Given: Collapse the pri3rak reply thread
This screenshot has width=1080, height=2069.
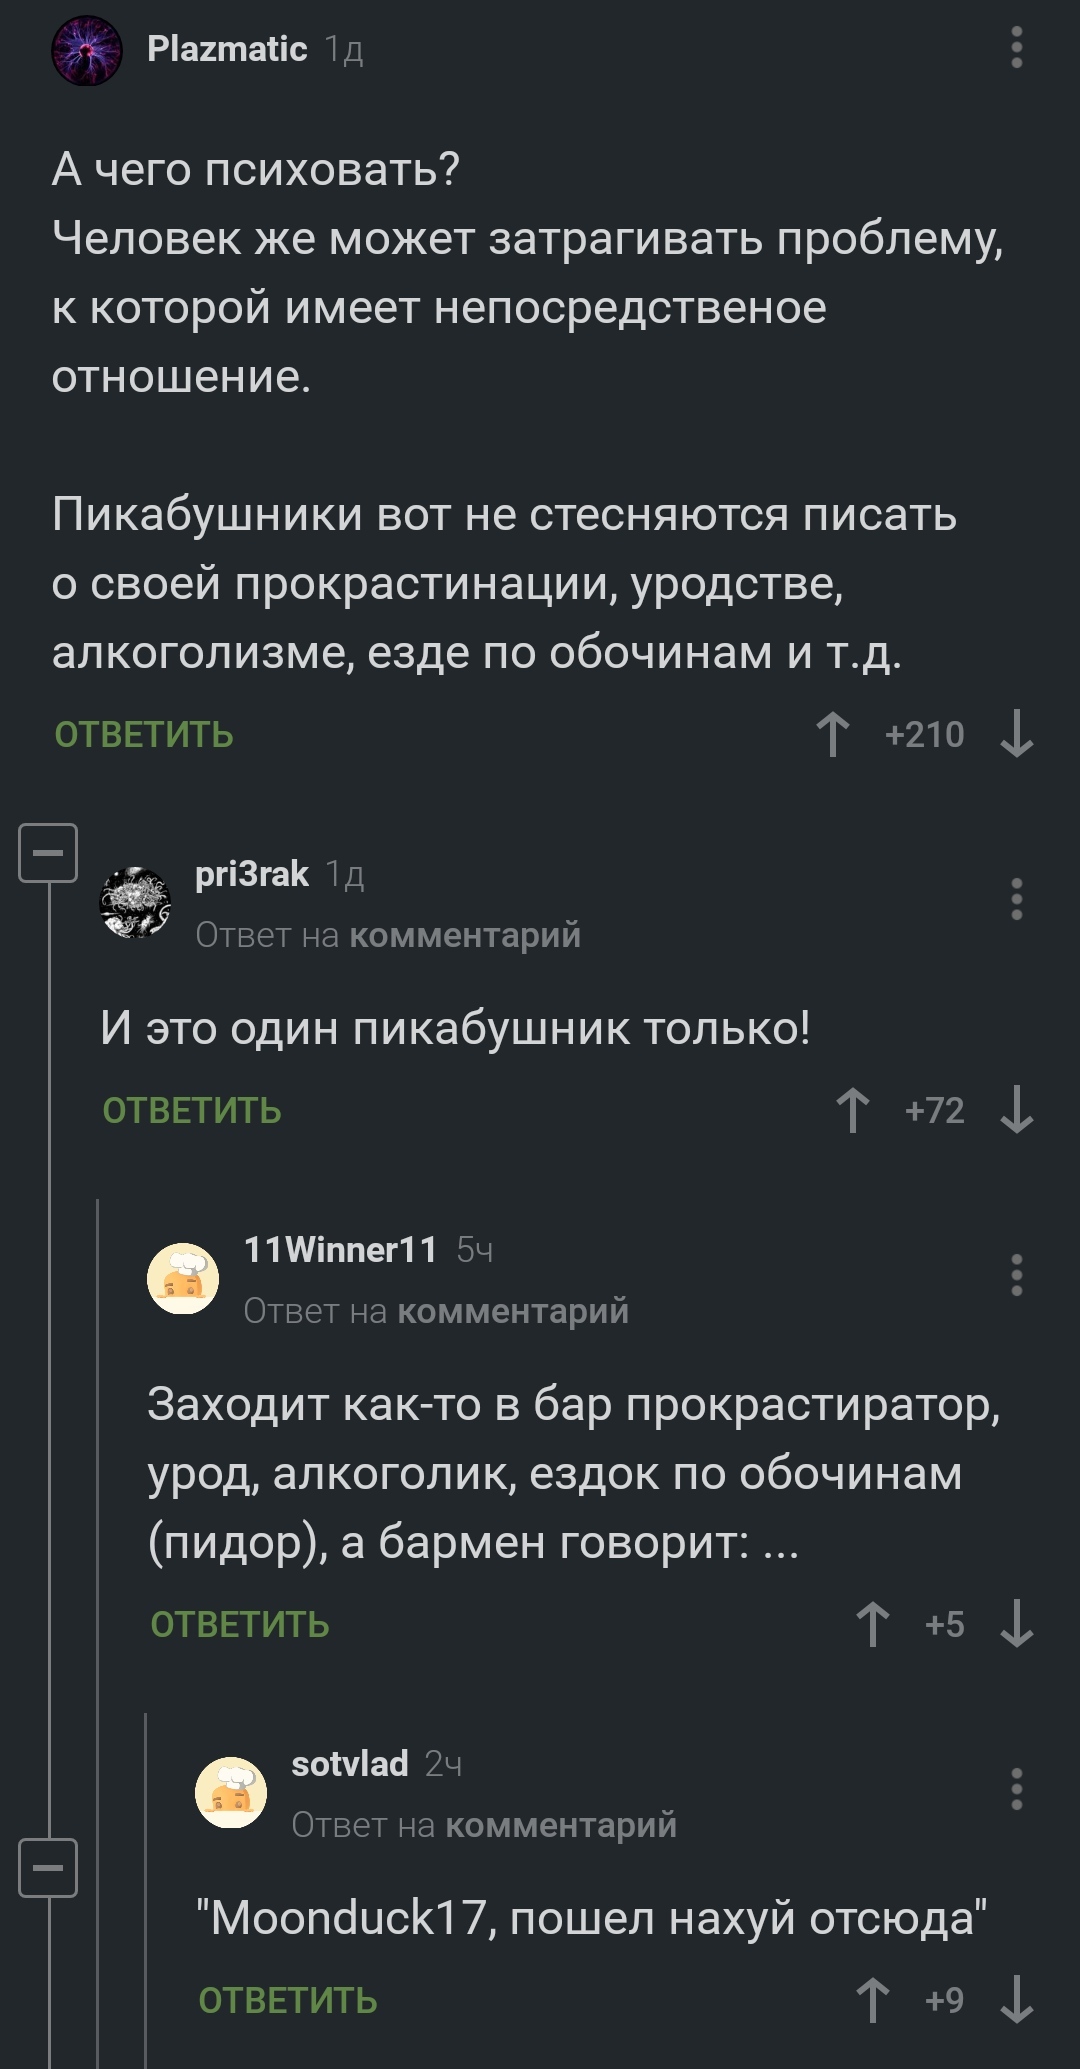Looking at the screenshot, I should 48,853.
